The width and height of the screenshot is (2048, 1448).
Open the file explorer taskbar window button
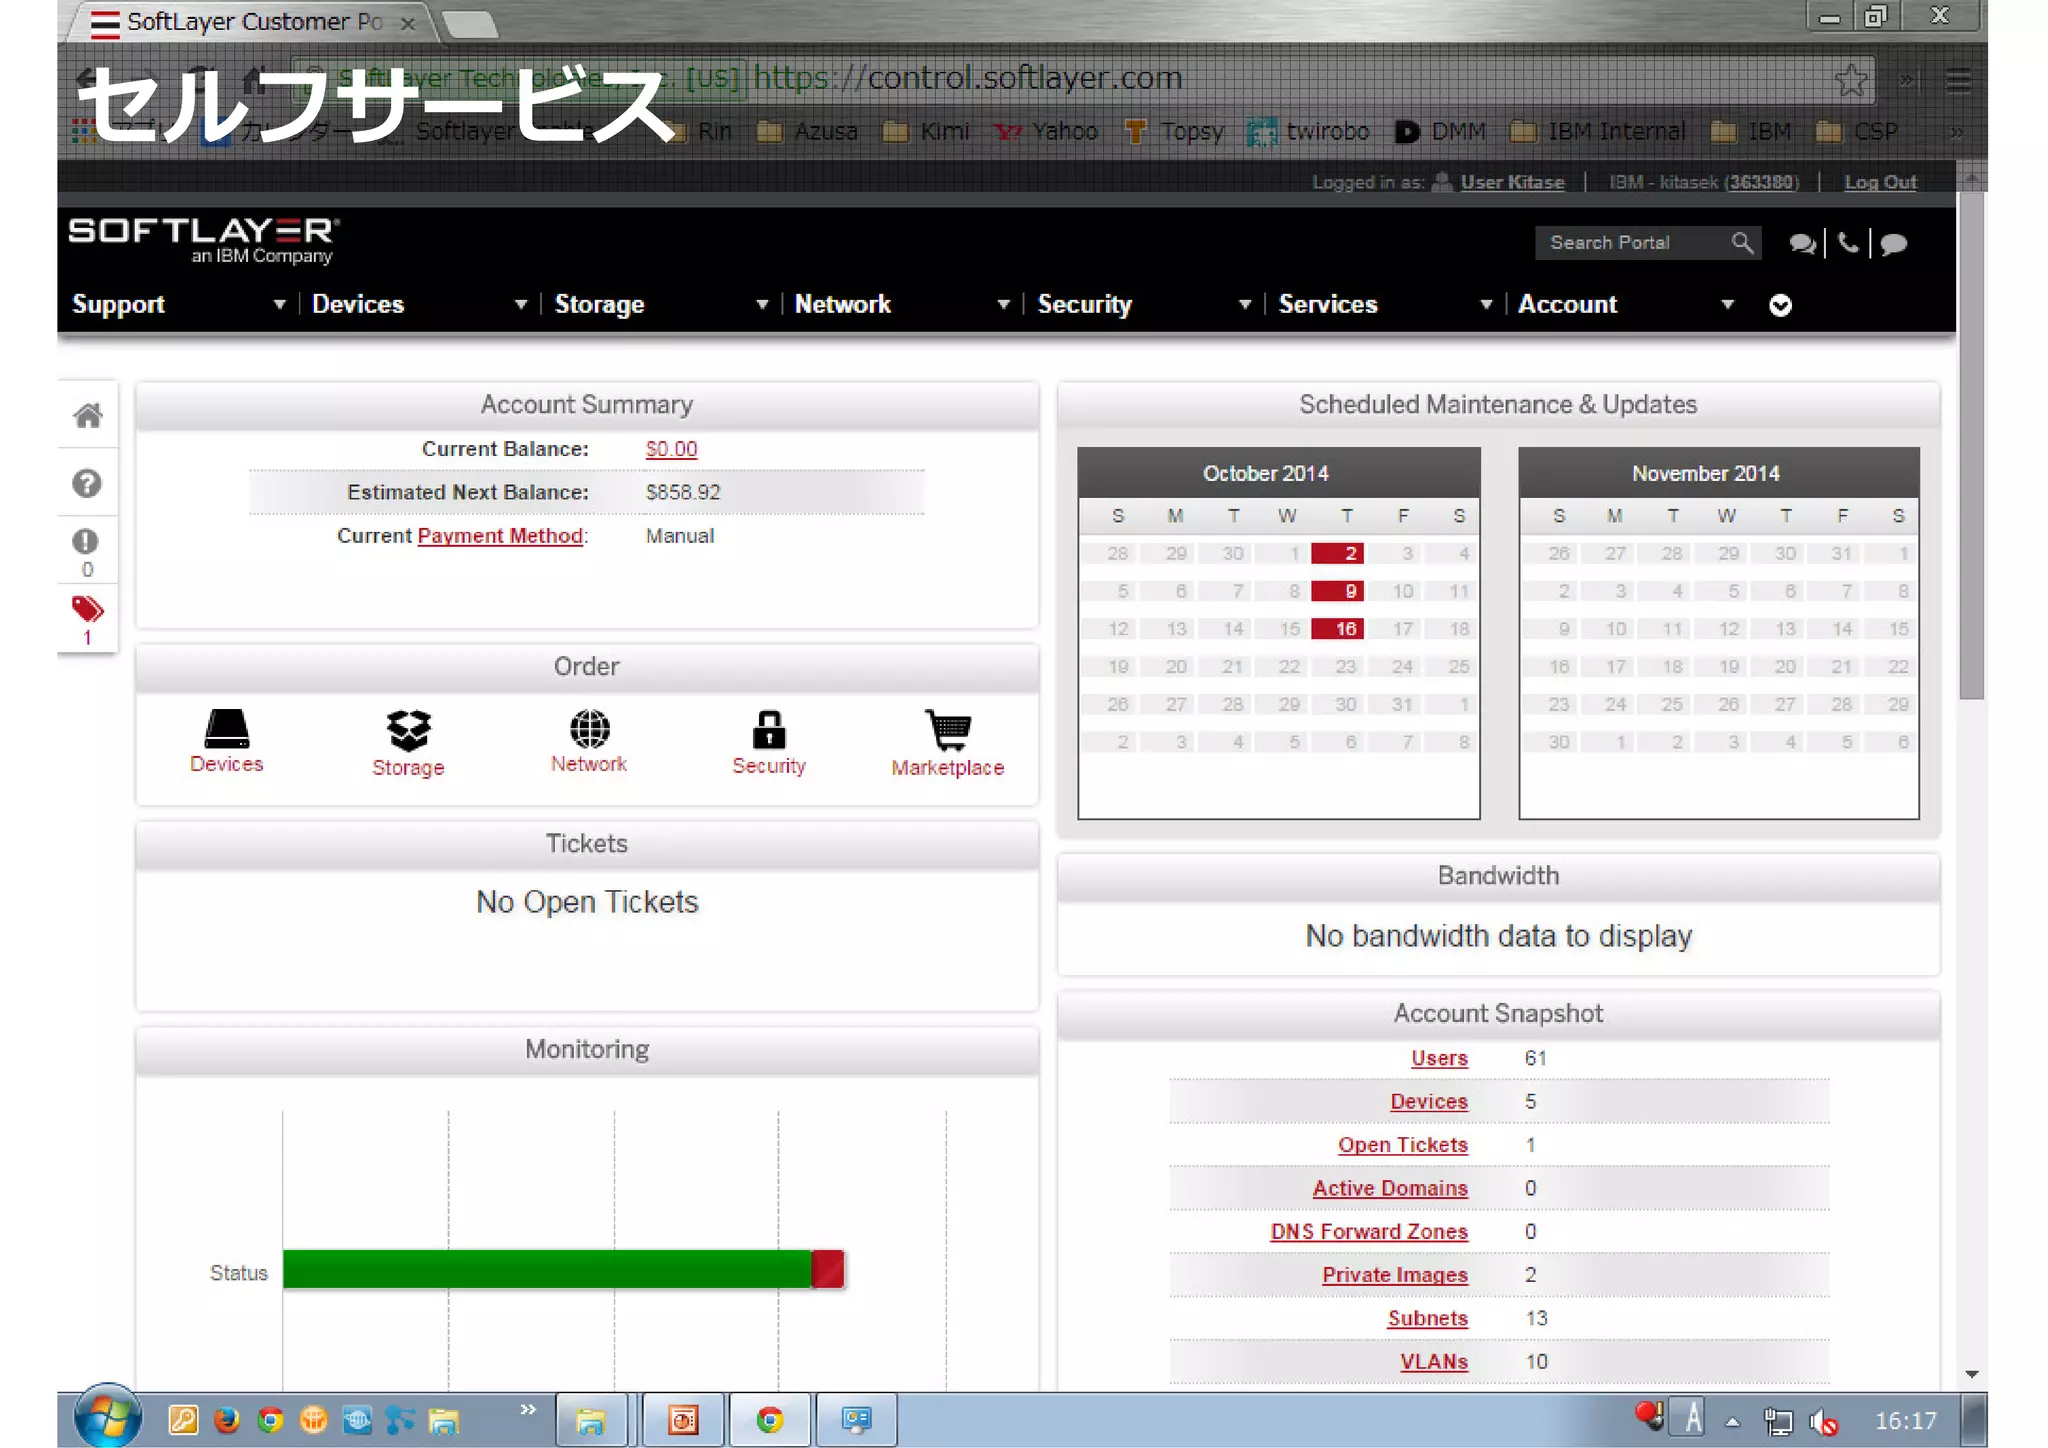(590, 1420)
